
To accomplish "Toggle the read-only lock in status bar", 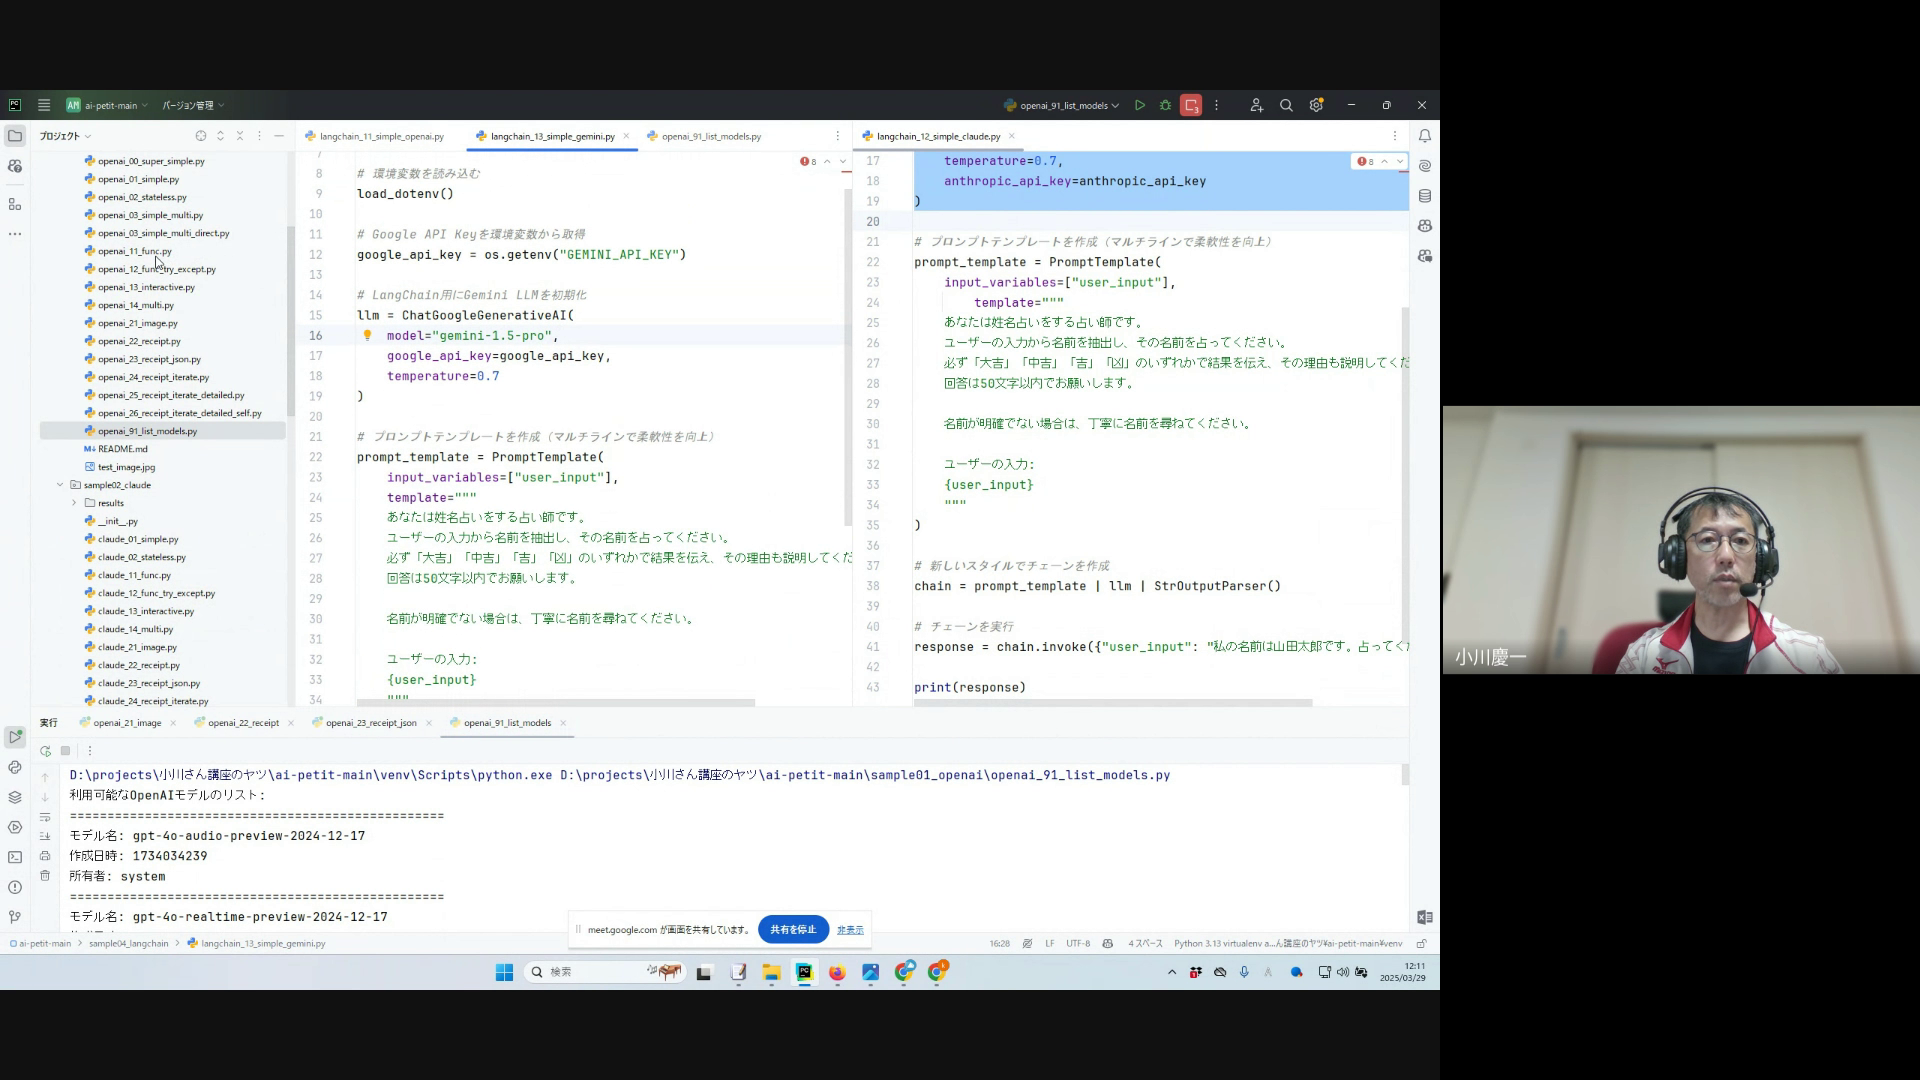I will click(x=1421, y=943).
